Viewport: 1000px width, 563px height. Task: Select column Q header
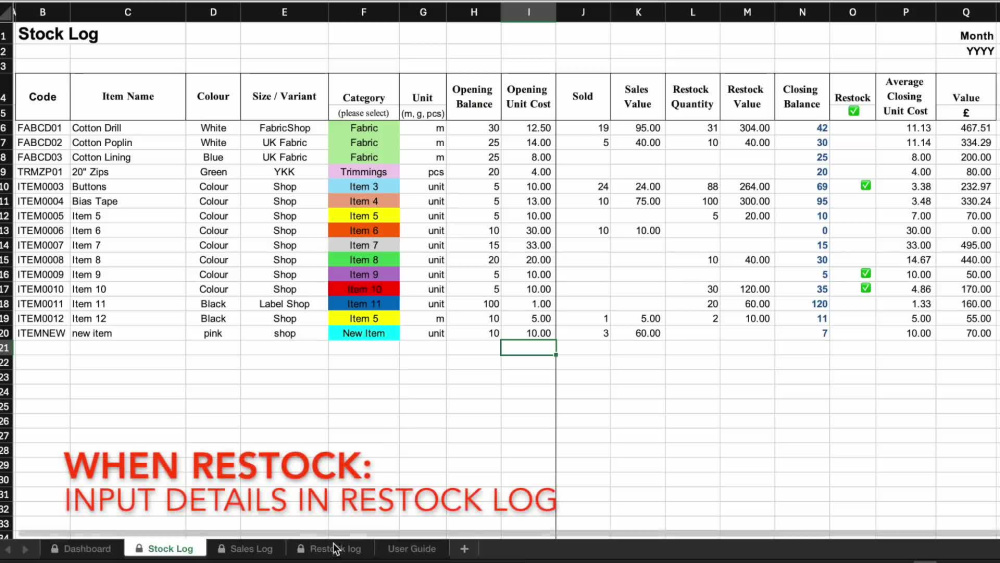coord(966,12)
